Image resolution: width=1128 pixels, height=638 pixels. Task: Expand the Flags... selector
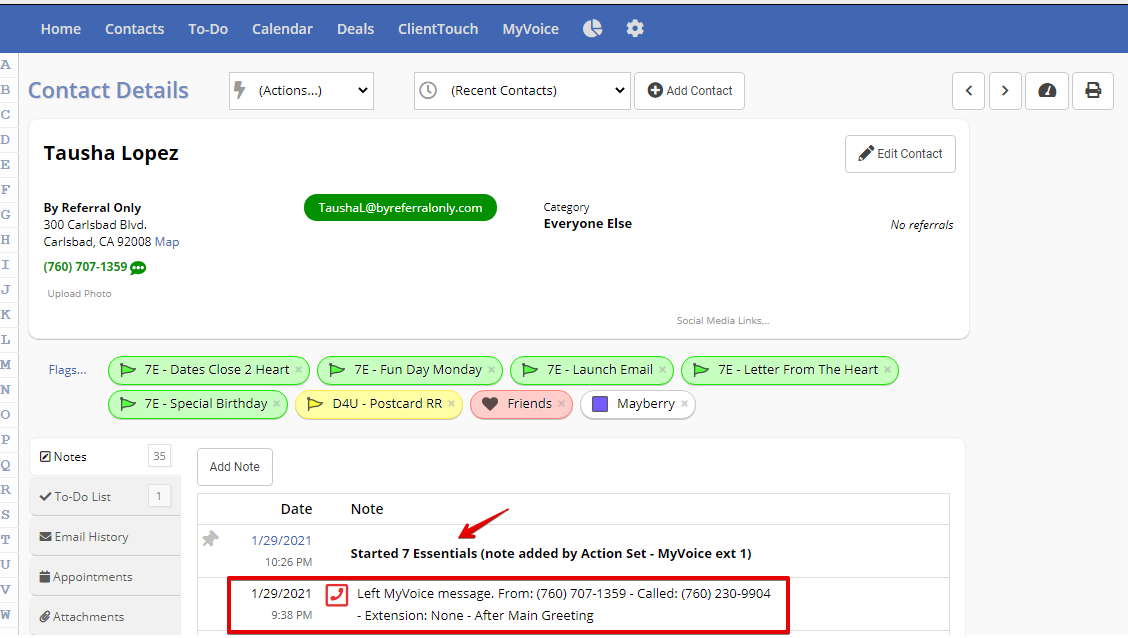(68, 370)
